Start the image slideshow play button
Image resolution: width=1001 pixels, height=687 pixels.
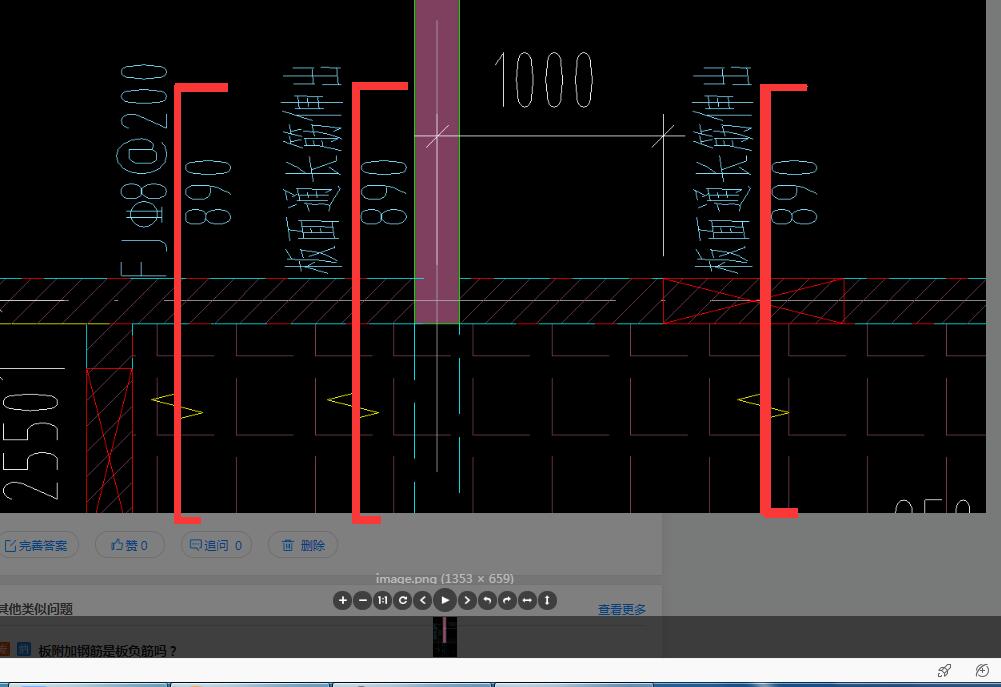click(445, 600)
